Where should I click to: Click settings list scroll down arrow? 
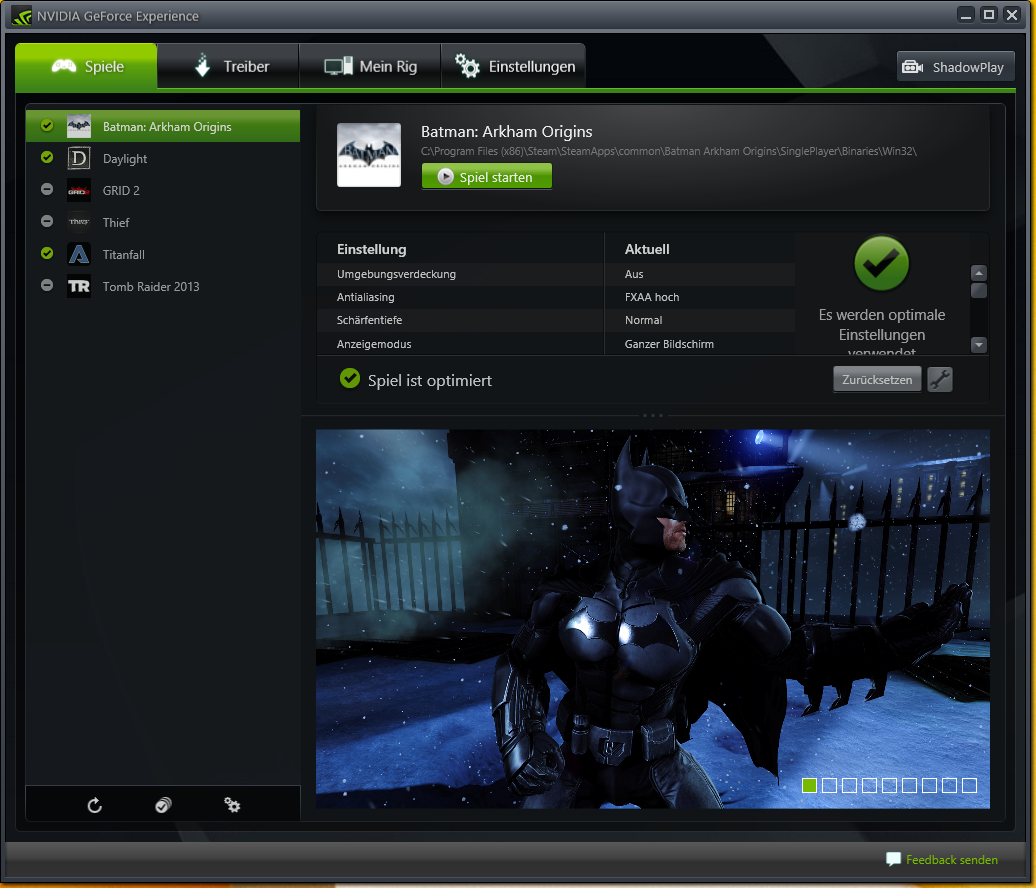click(979, 344)
